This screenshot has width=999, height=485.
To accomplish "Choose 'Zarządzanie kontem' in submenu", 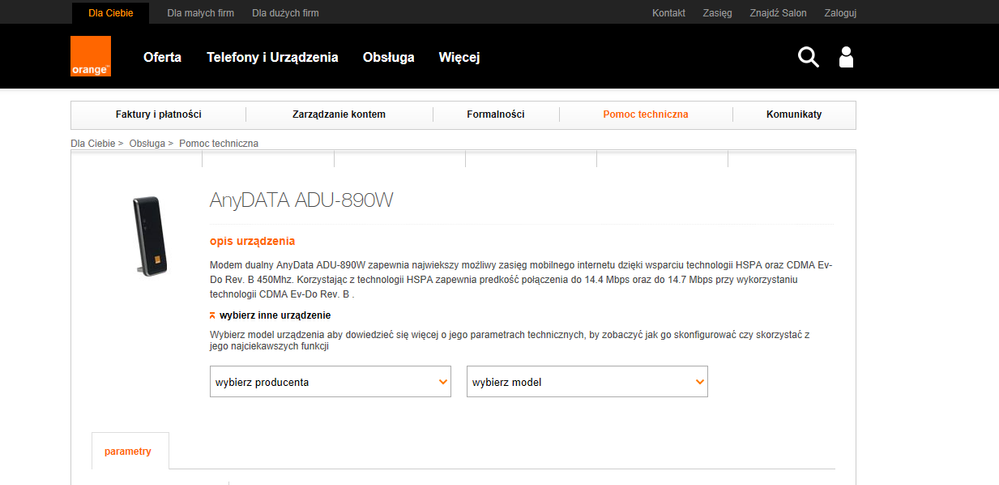I will click(339, 114).
